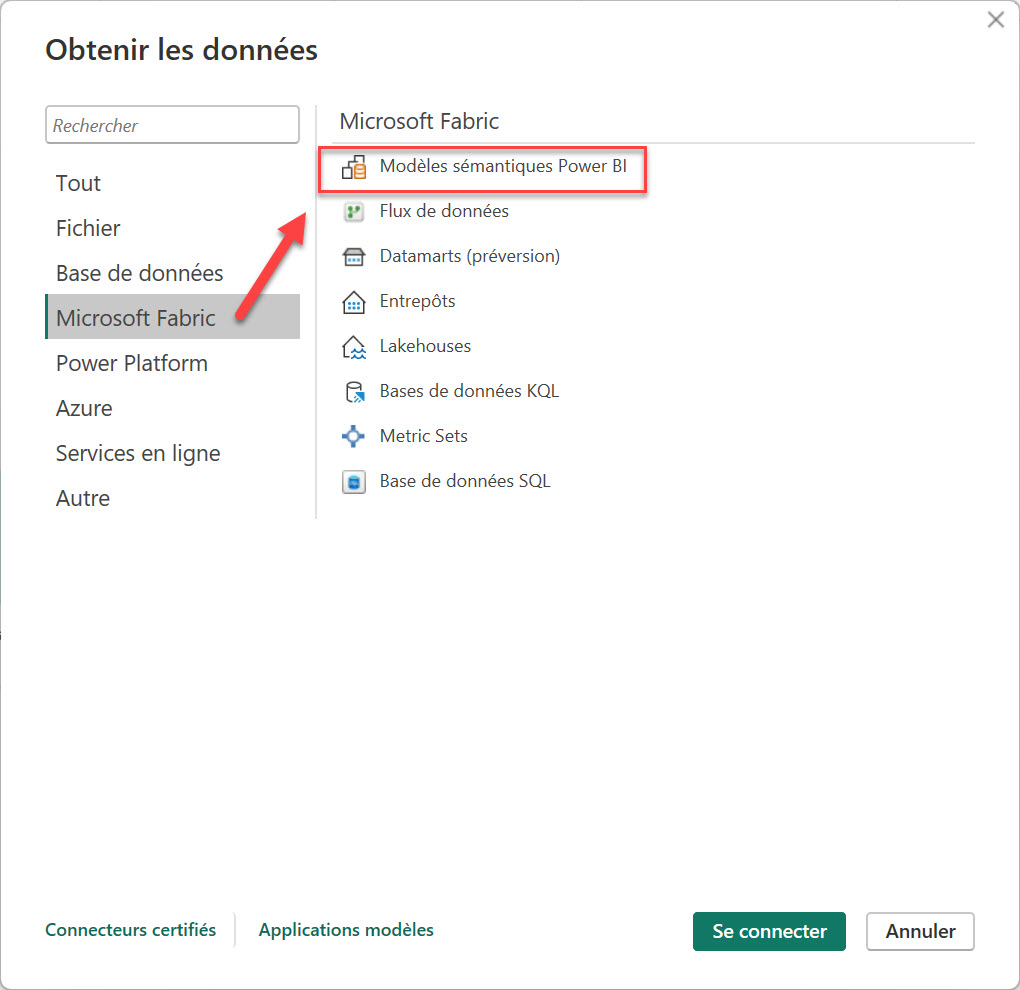This screenshot has height=990, width=1020.
Task: Click the Se connecter button
Action: pyautogui.click(x=769, y=931)
